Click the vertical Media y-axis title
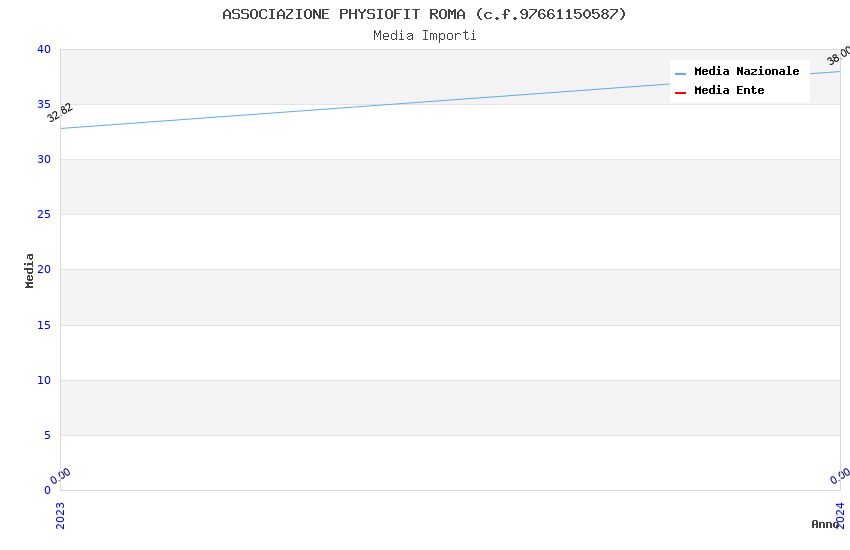The height and width of the screenshot is (550, 850). click(30, 270)
